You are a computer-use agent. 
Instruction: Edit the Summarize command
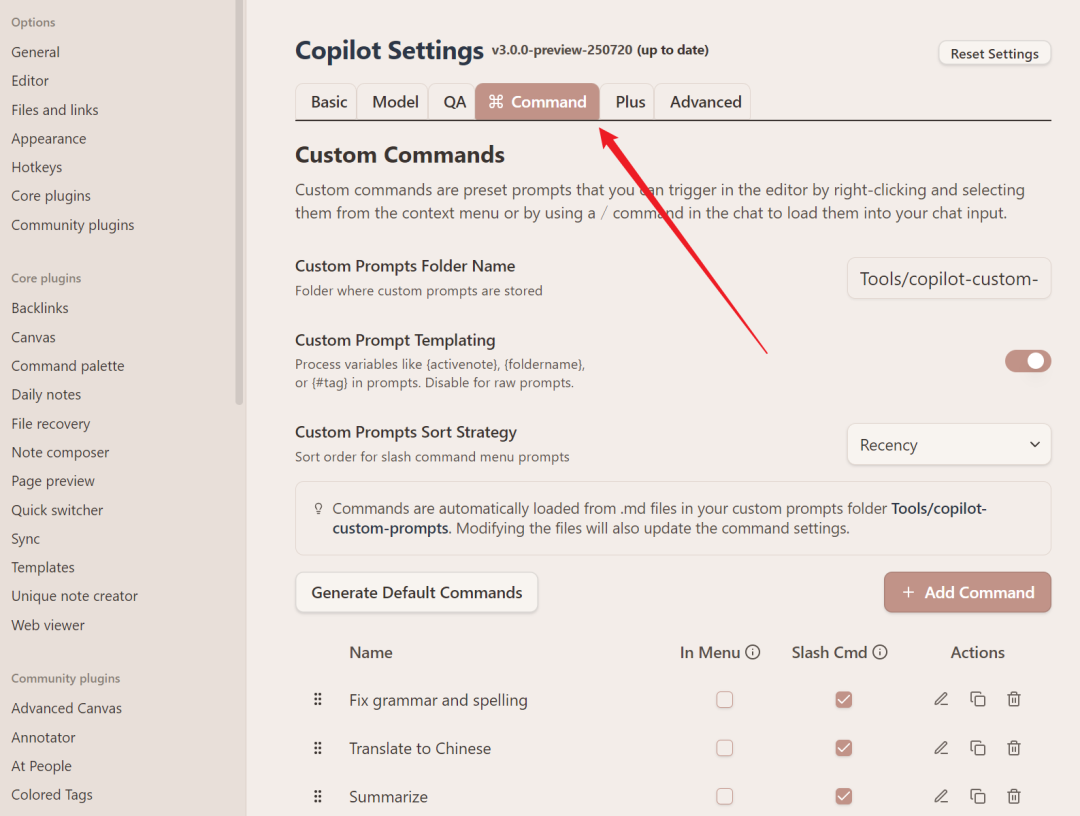[941, 796]
